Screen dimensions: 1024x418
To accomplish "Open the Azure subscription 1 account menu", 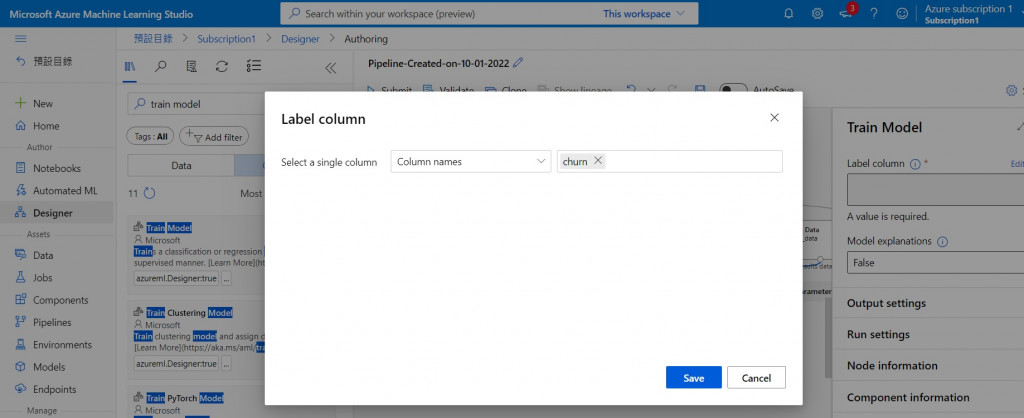I will (968, 13).
